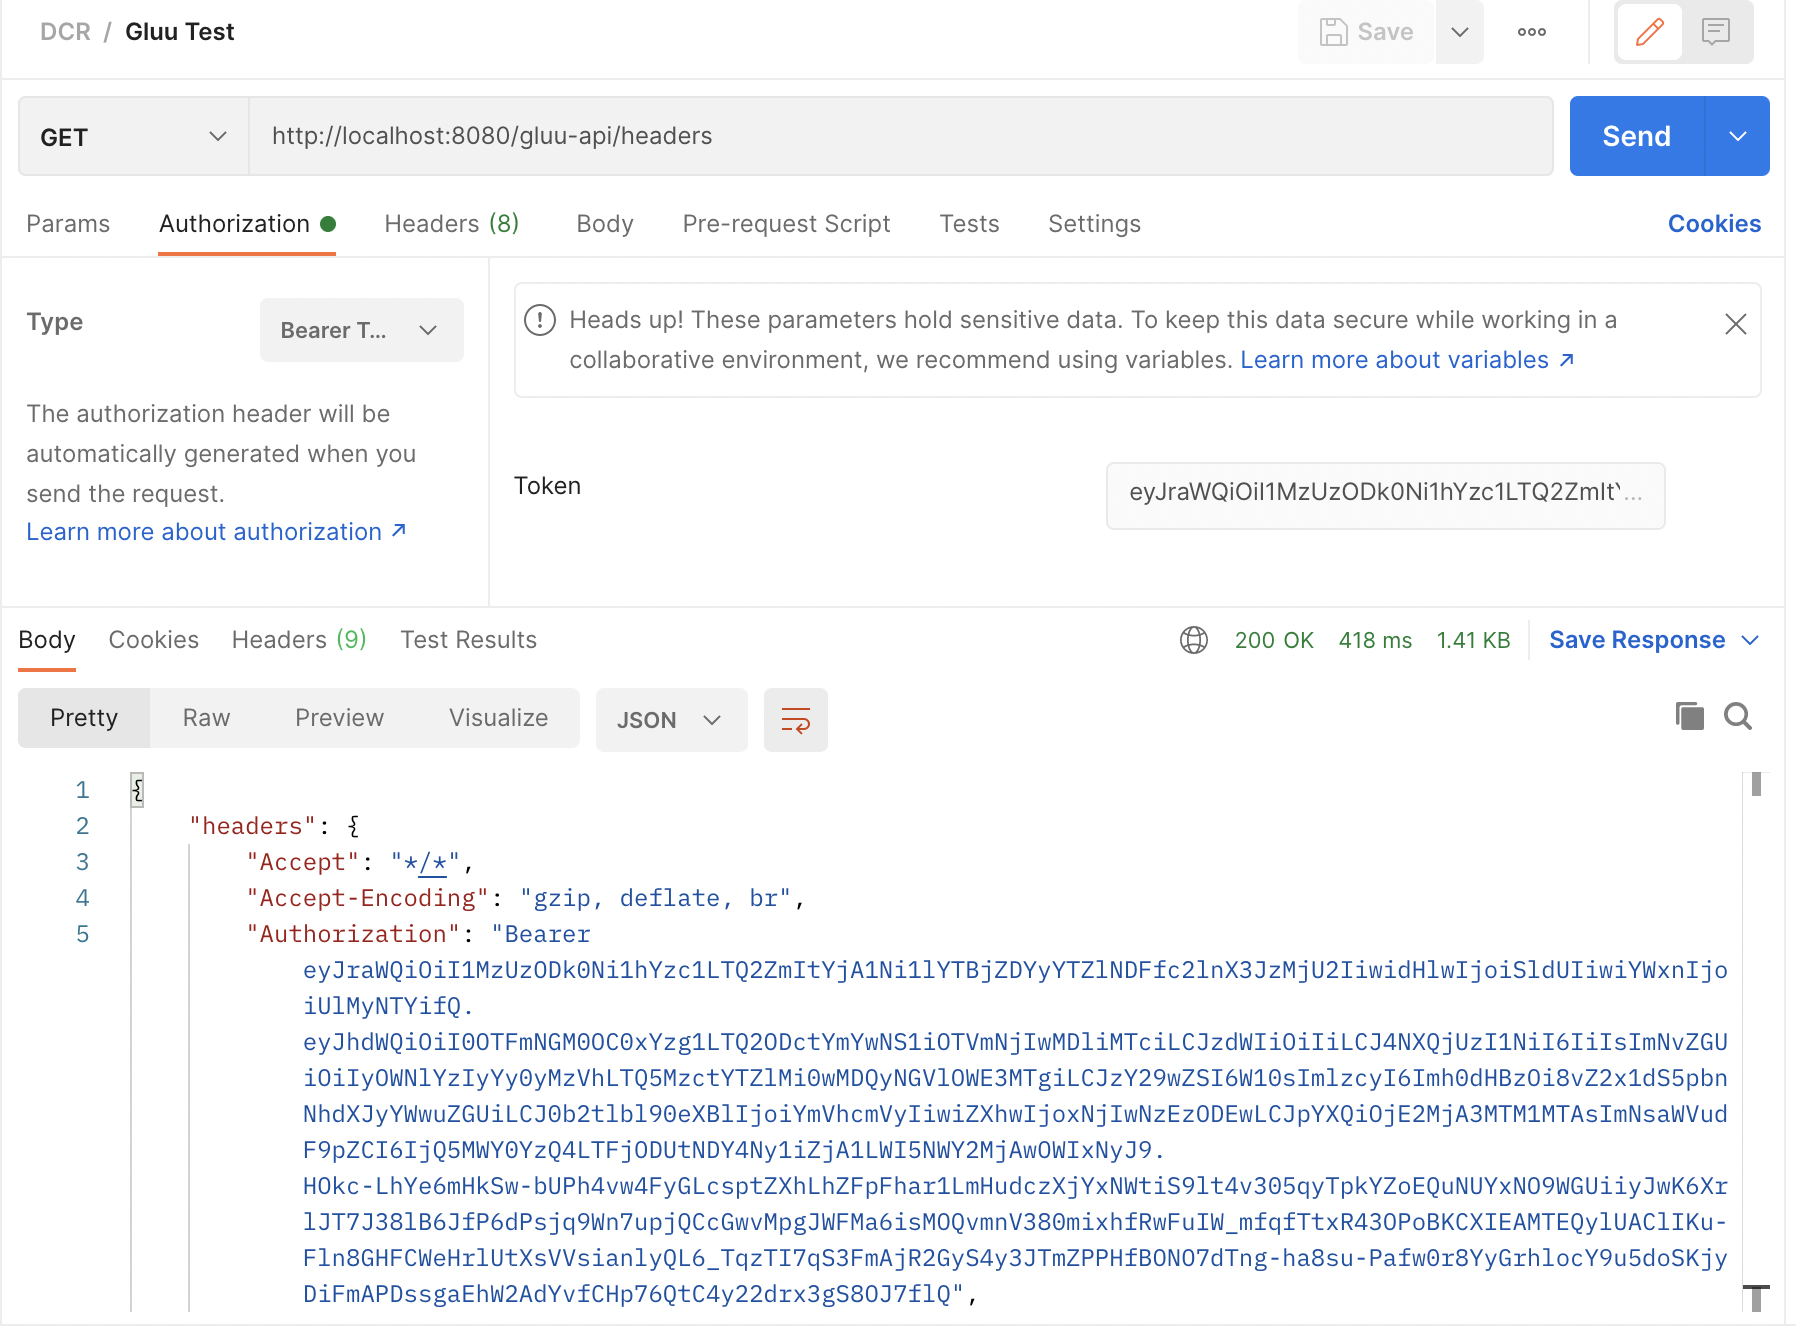This screenshot has width=1796, height=1330.
Task: Toggle word wrap for response body
Action: click(x=795, y=720)
